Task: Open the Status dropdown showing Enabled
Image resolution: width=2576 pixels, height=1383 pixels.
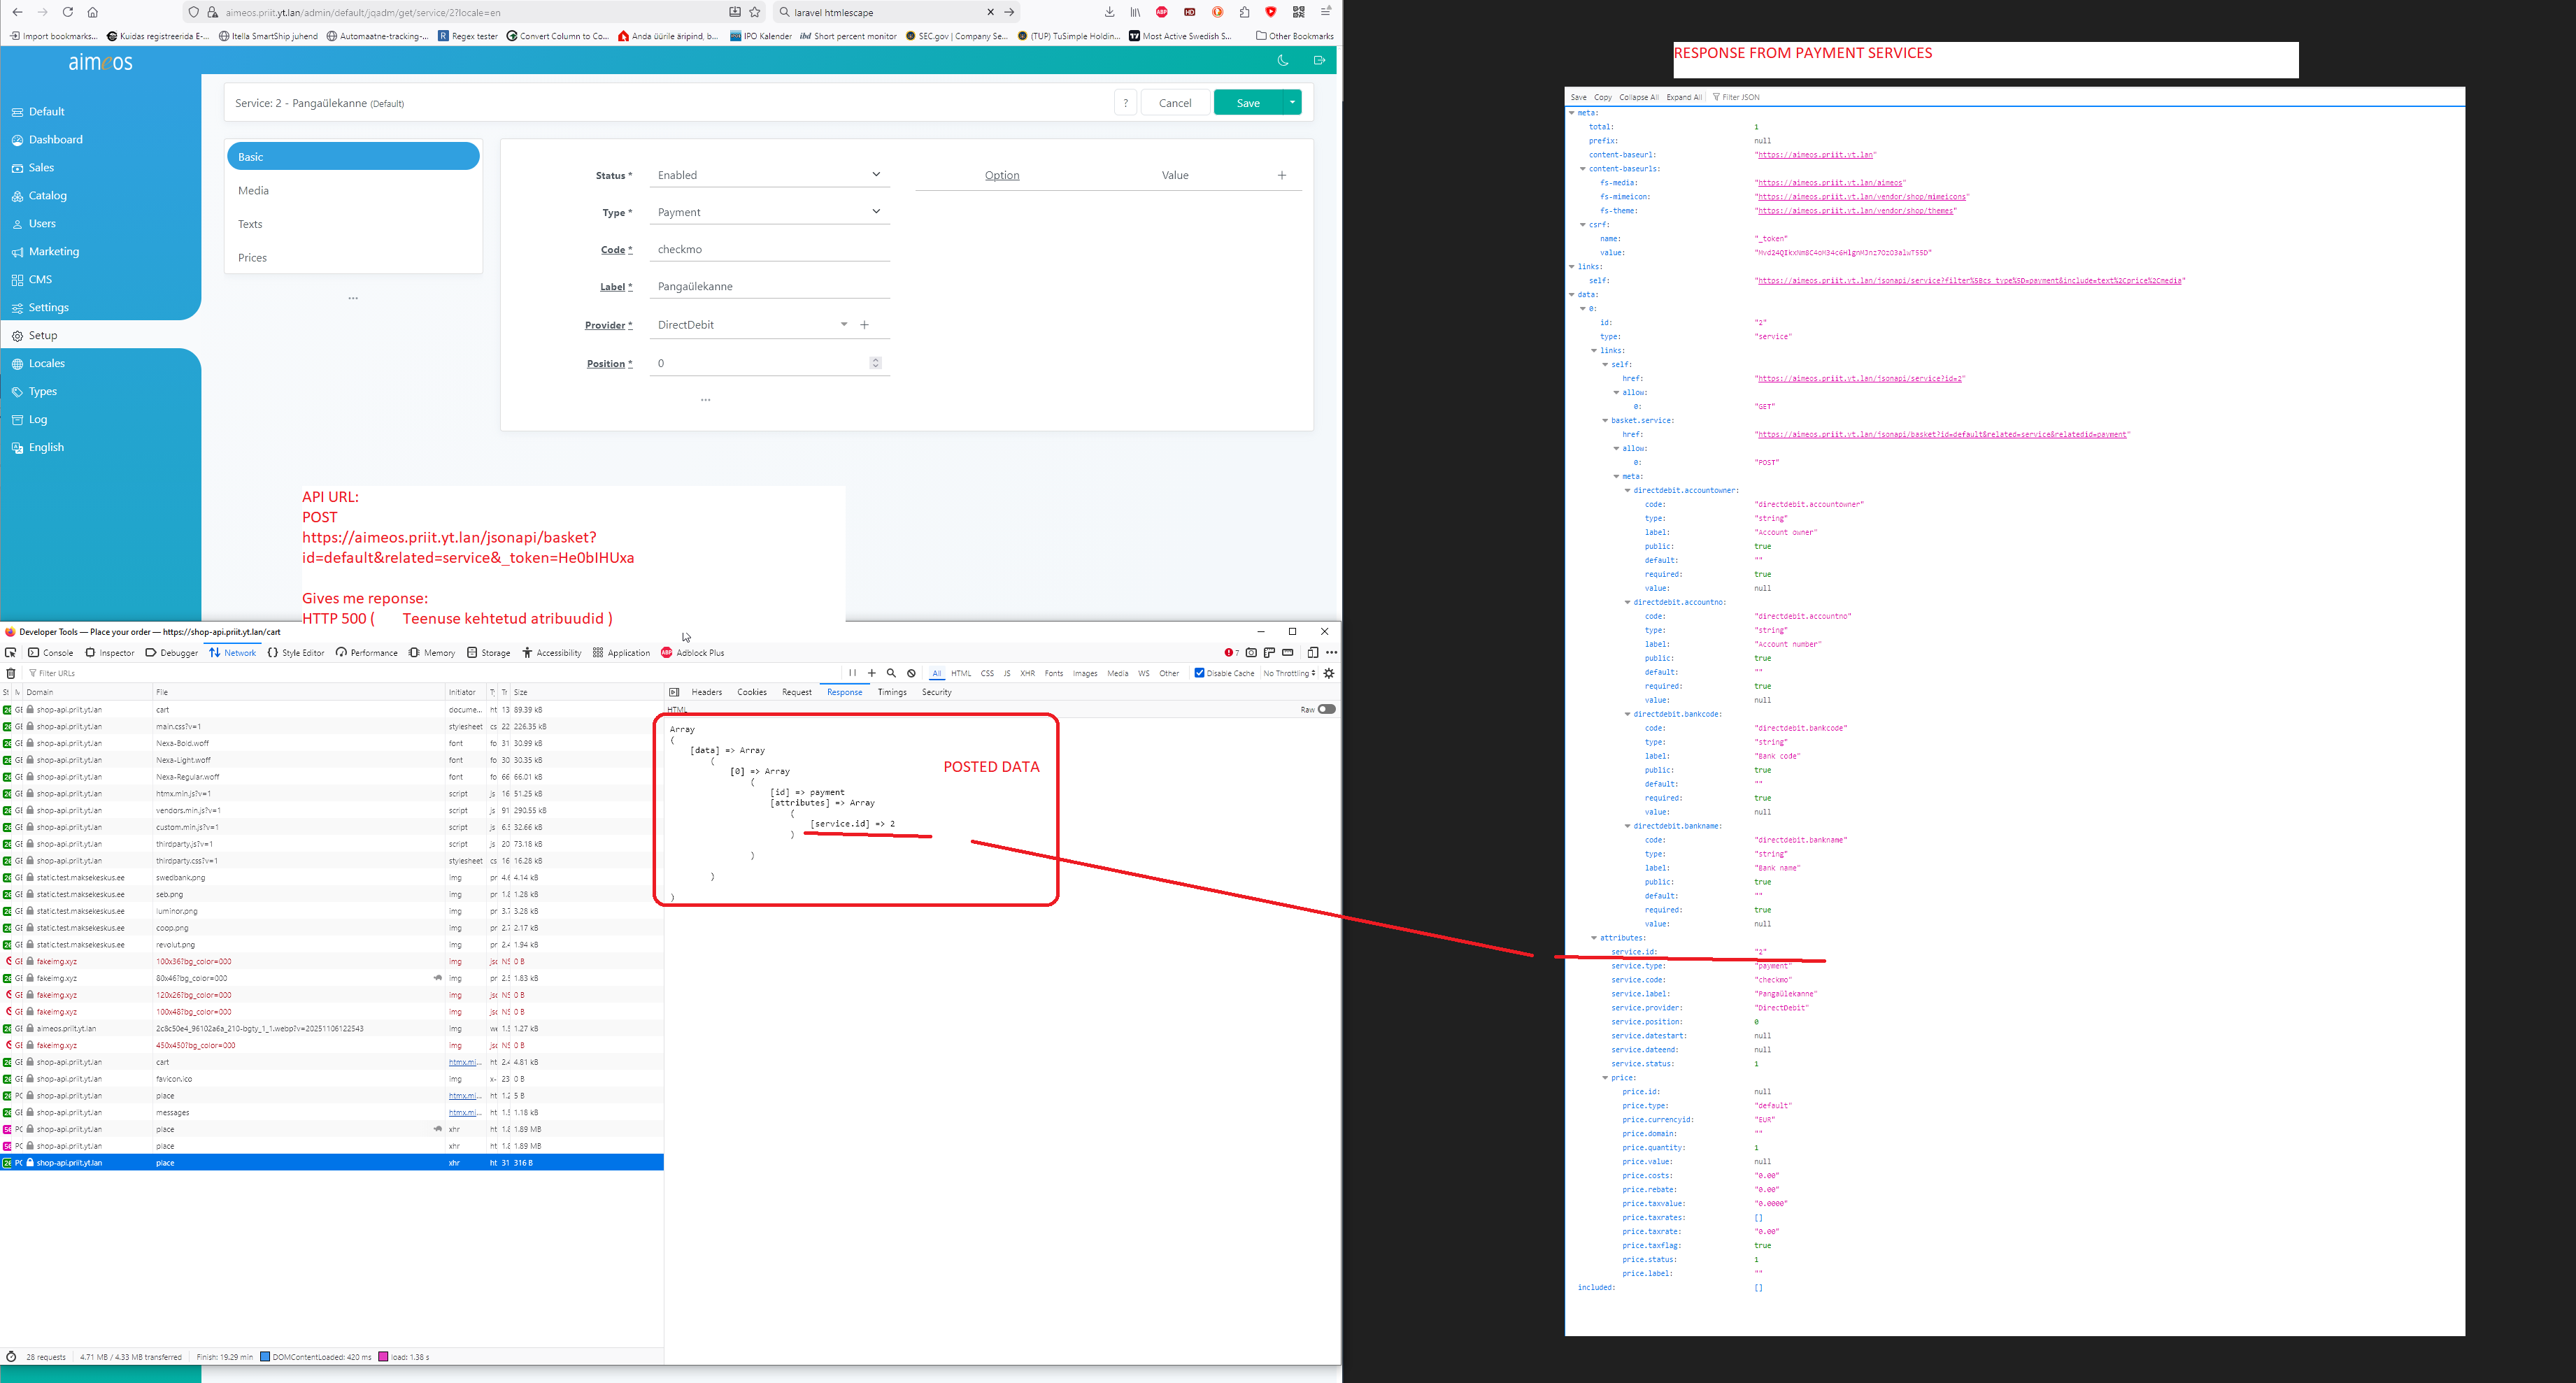Action: [768, 175]
